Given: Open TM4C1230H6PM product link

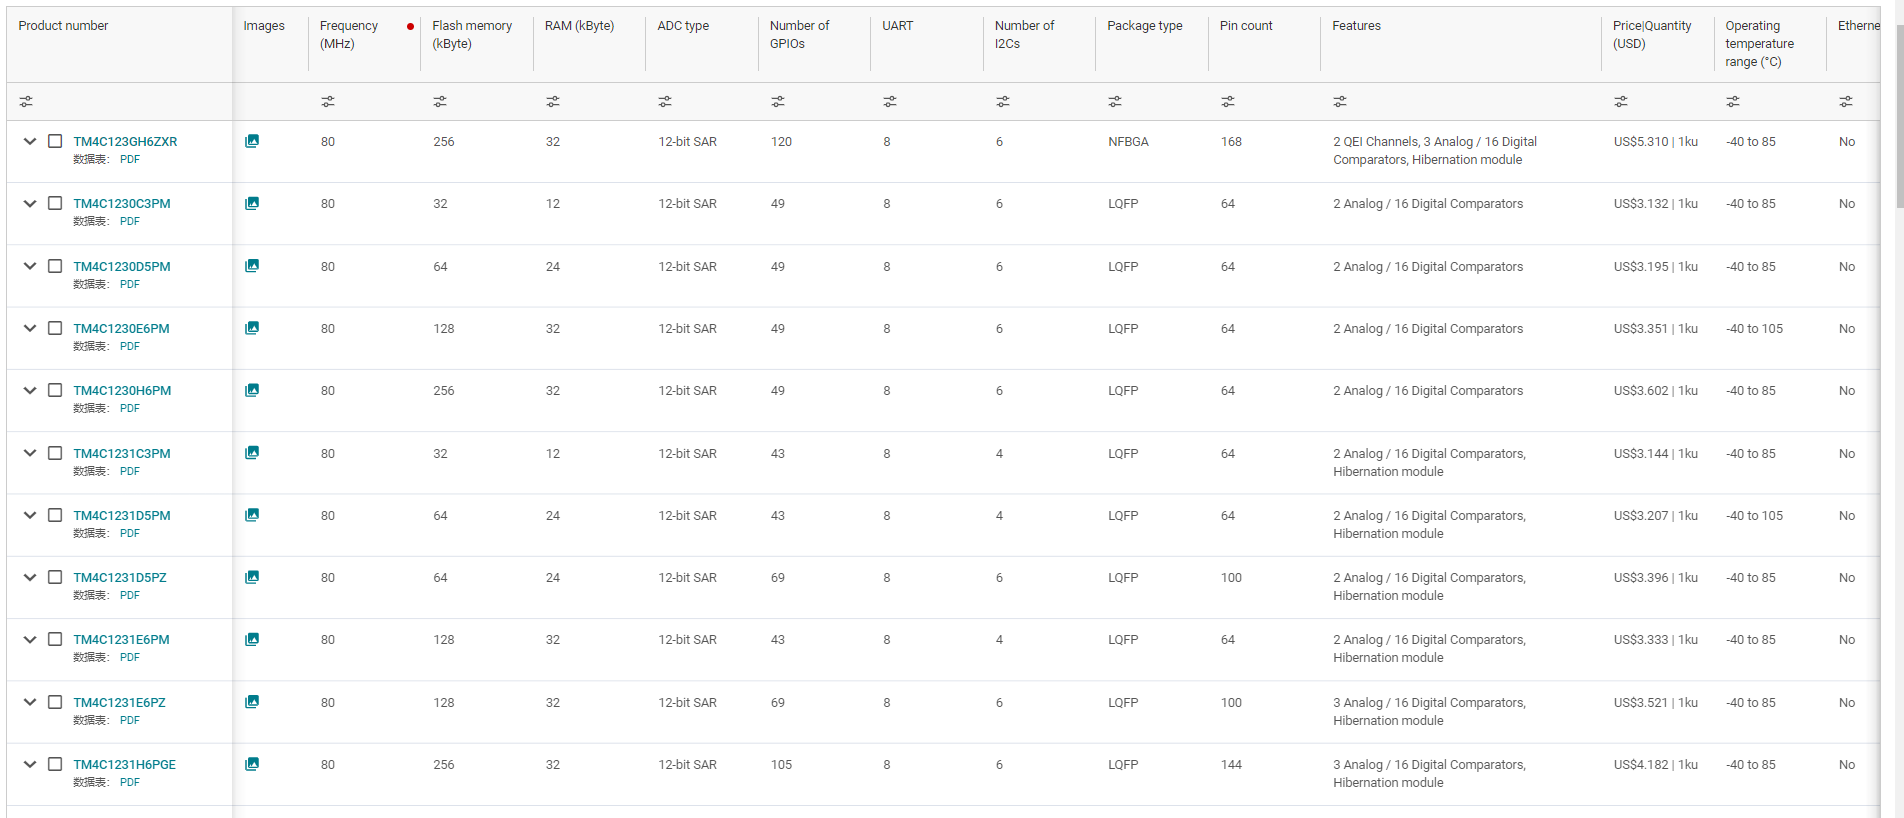Looking at the screenshot, I should [x=122, y=391].
